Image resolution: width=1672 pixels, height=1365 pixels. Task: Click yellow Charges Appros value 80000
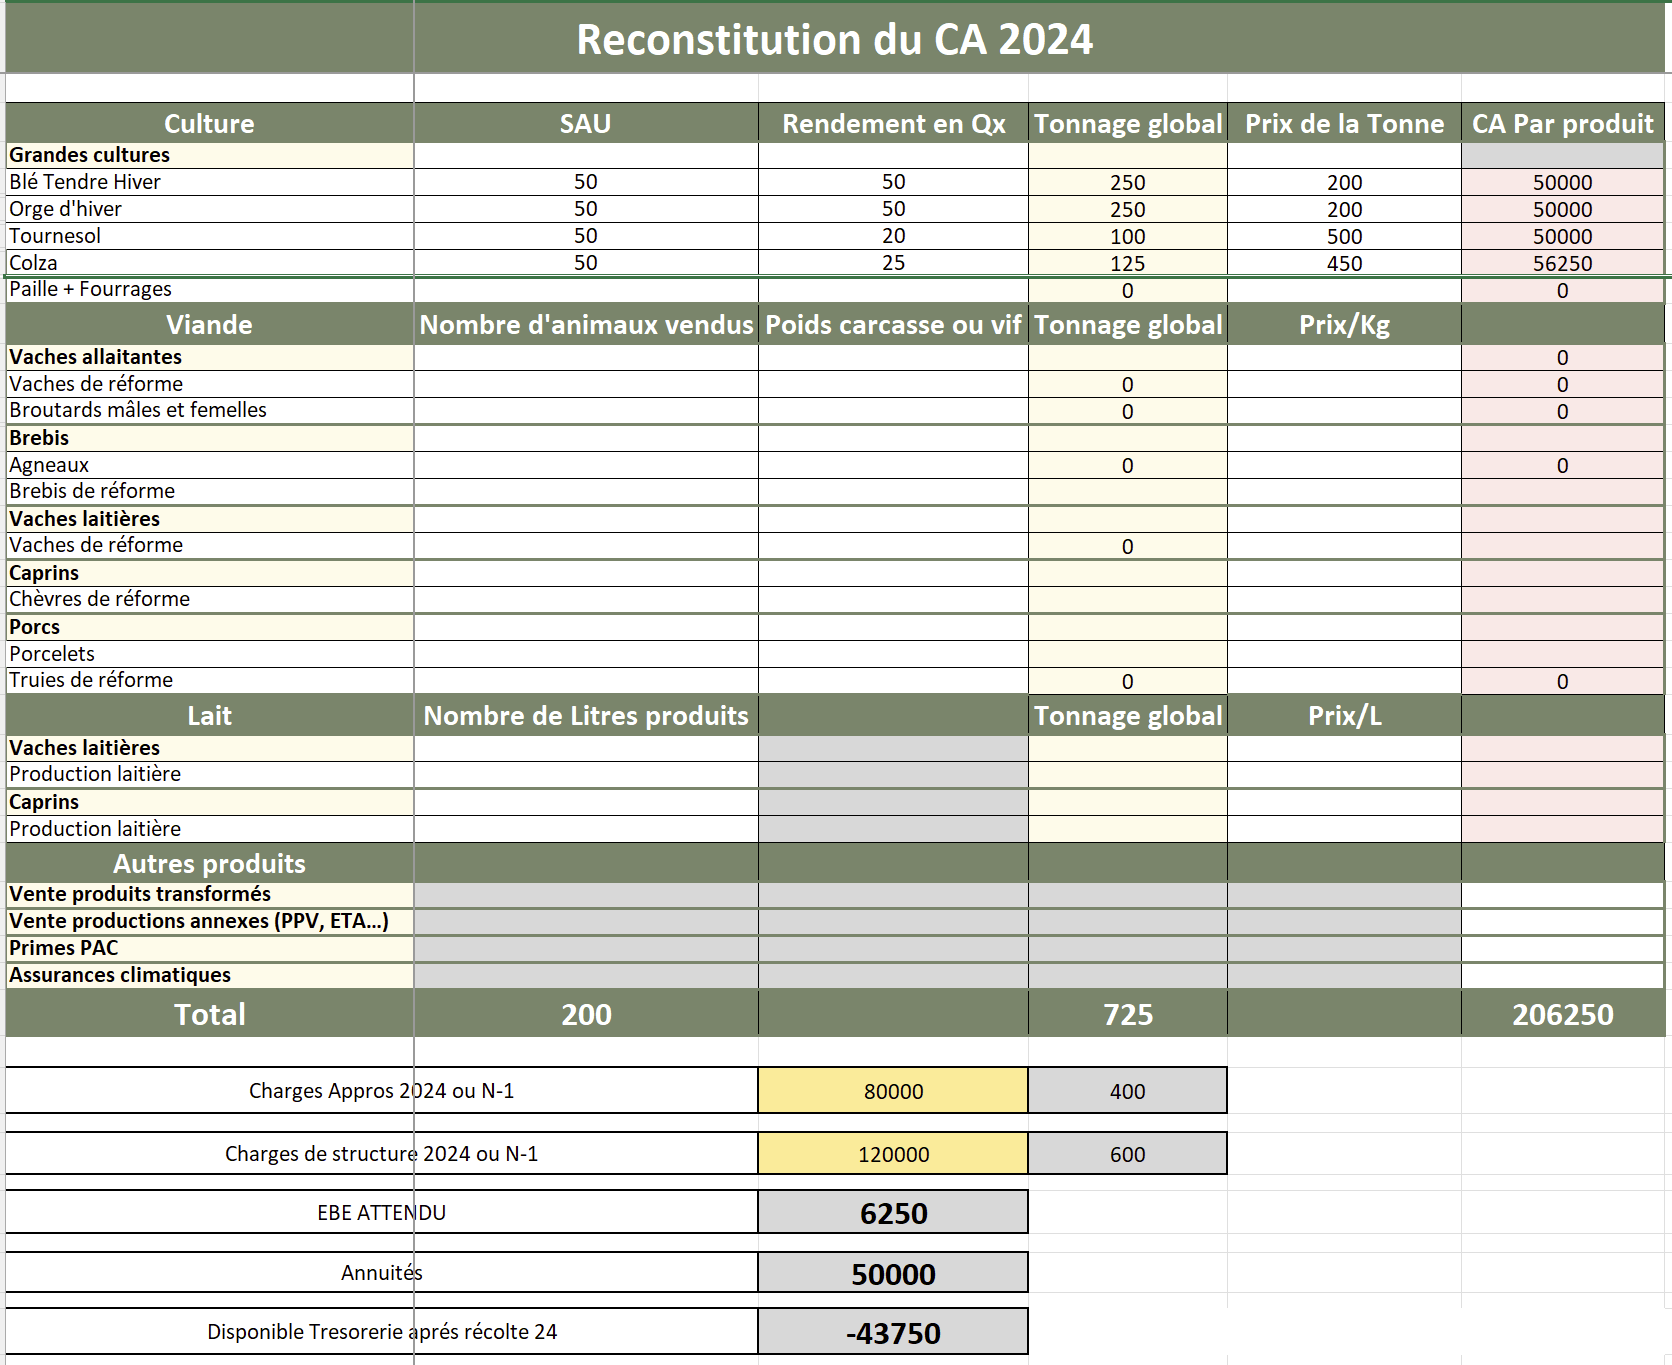[x=893, y=1091]
